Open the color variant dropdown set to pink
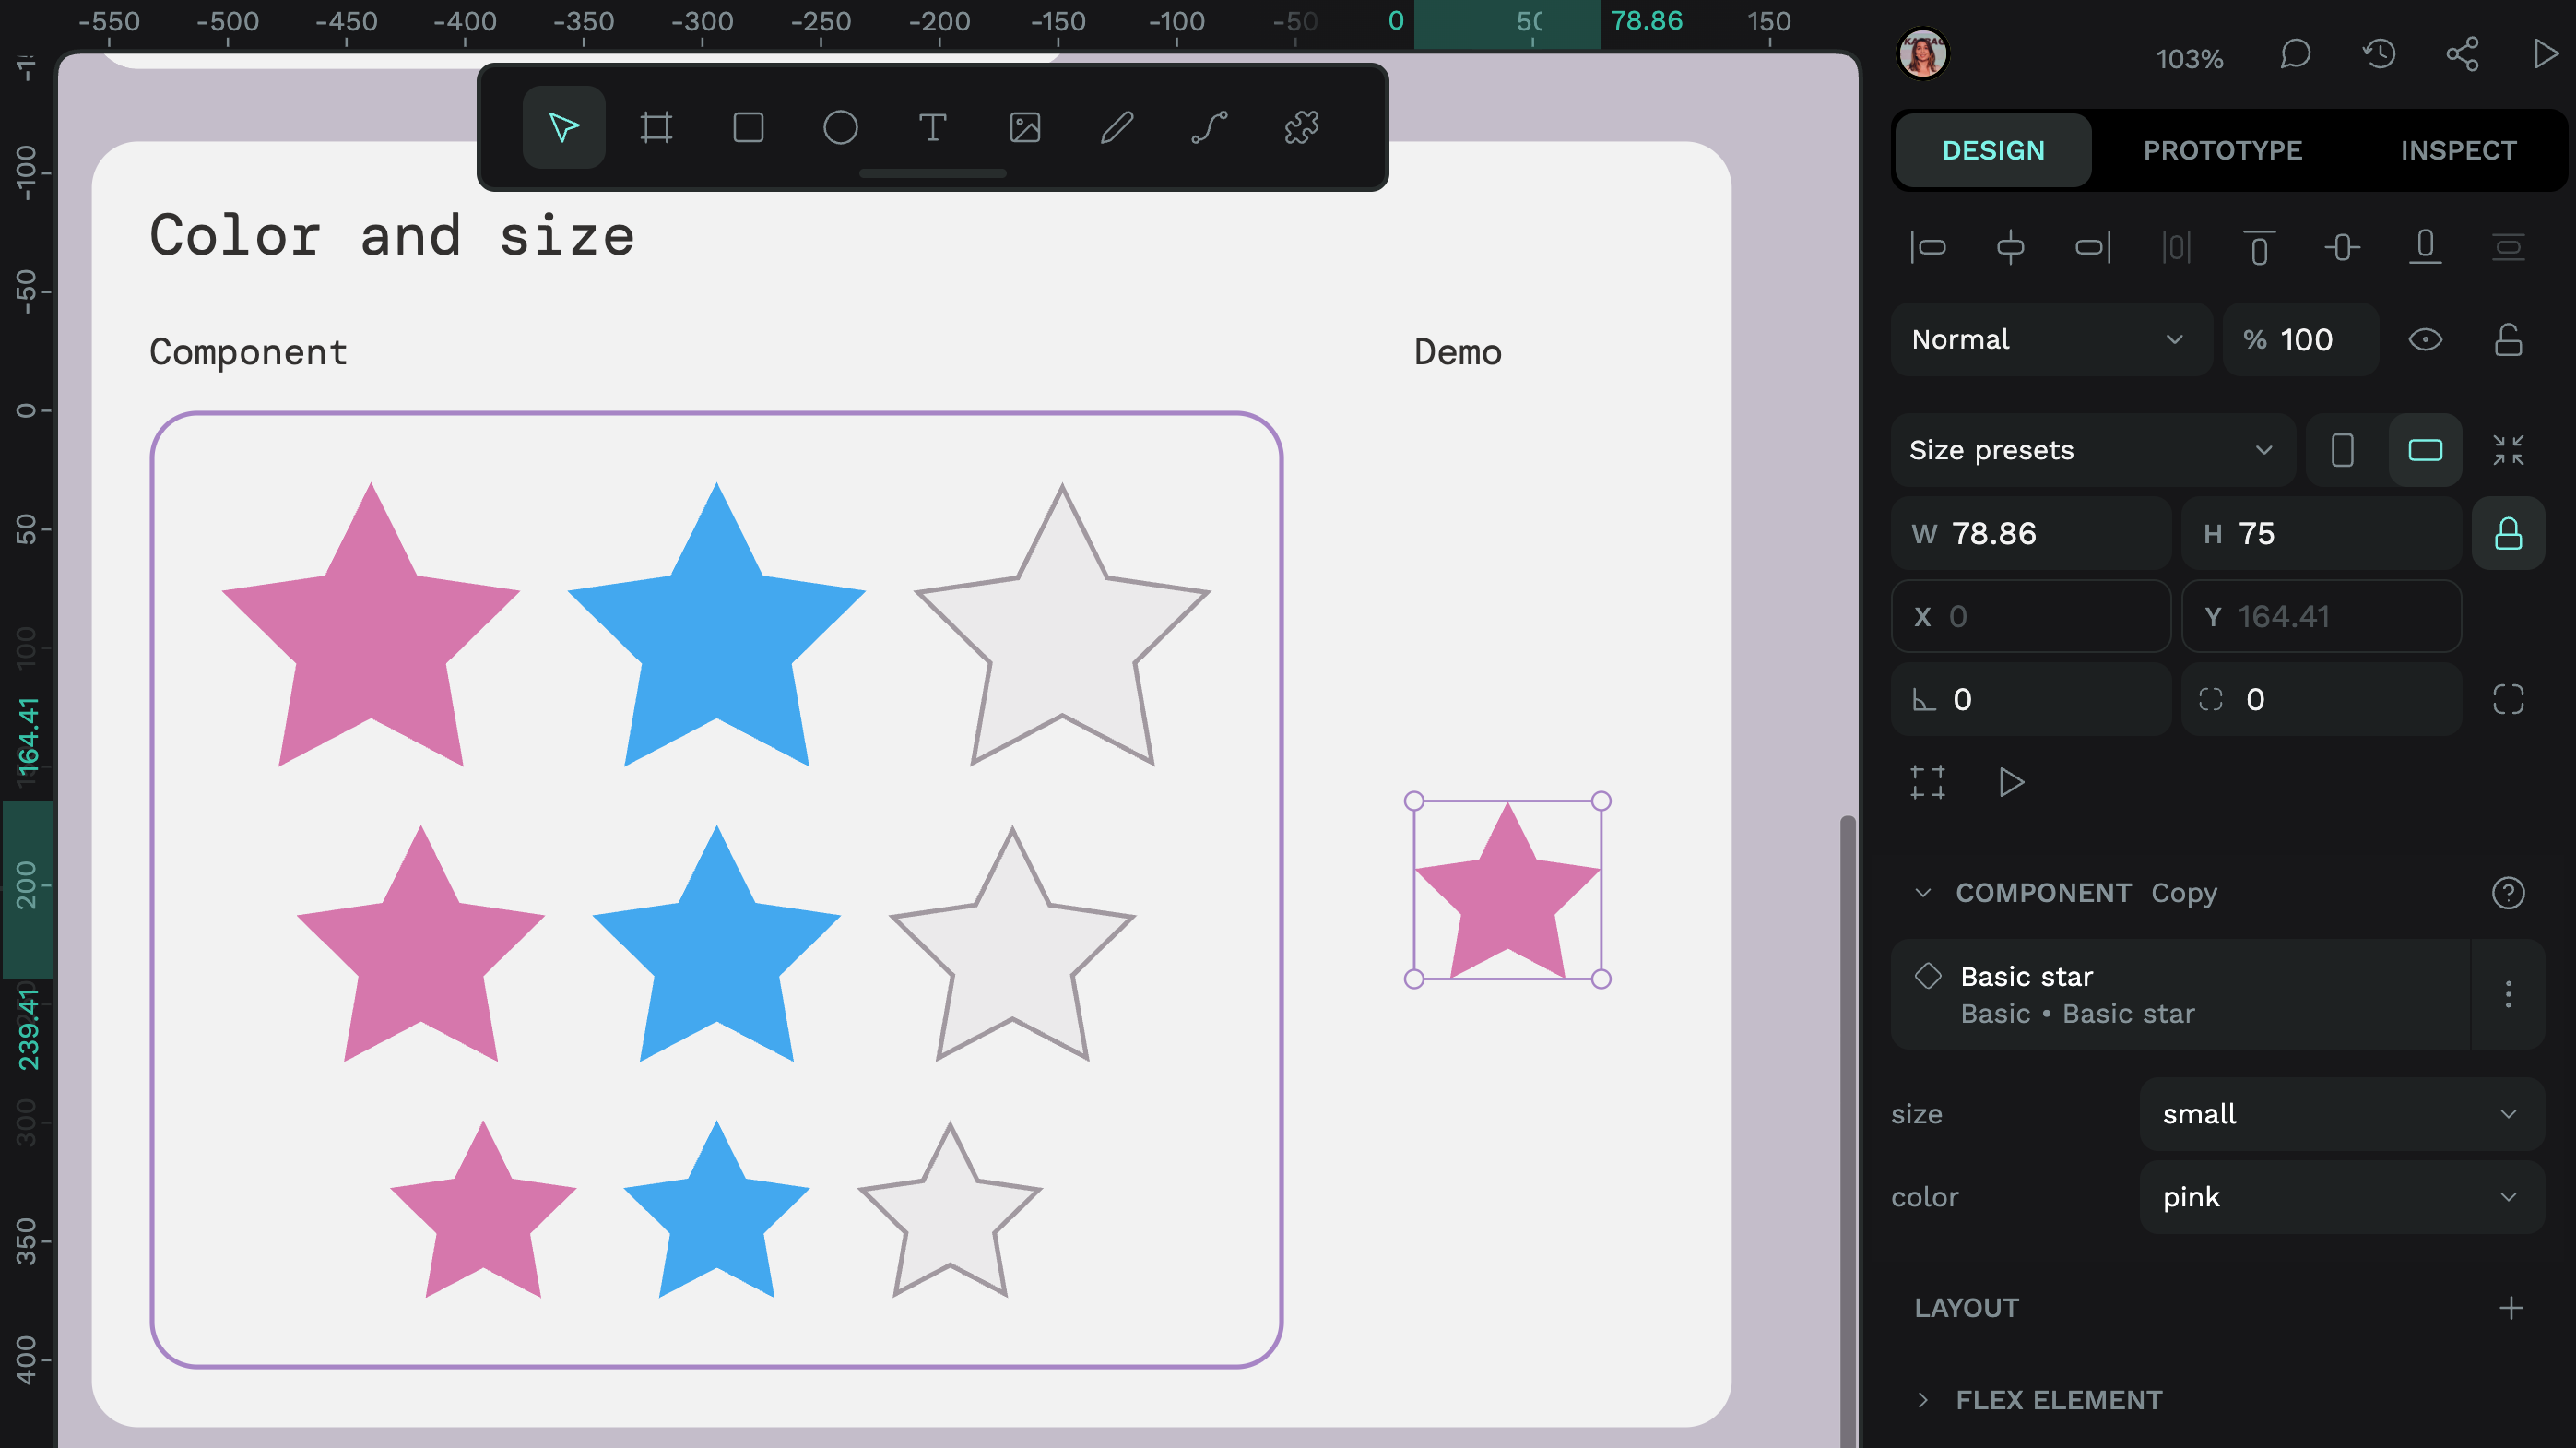2576x1448 pixels. coord(2340,1197)
